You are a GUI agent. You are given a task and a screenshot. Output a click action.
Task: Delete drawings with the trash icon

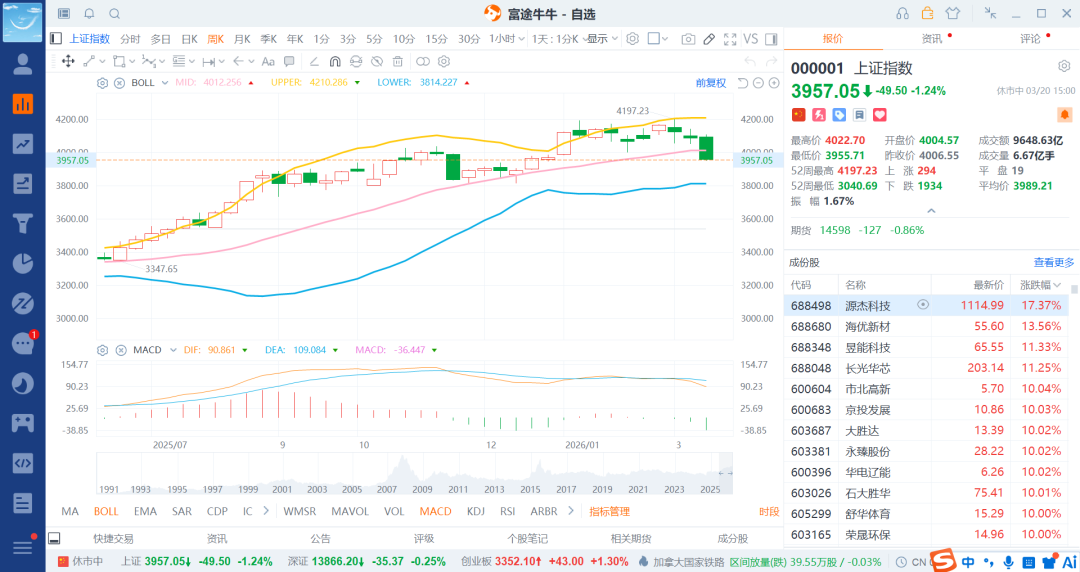397,61
